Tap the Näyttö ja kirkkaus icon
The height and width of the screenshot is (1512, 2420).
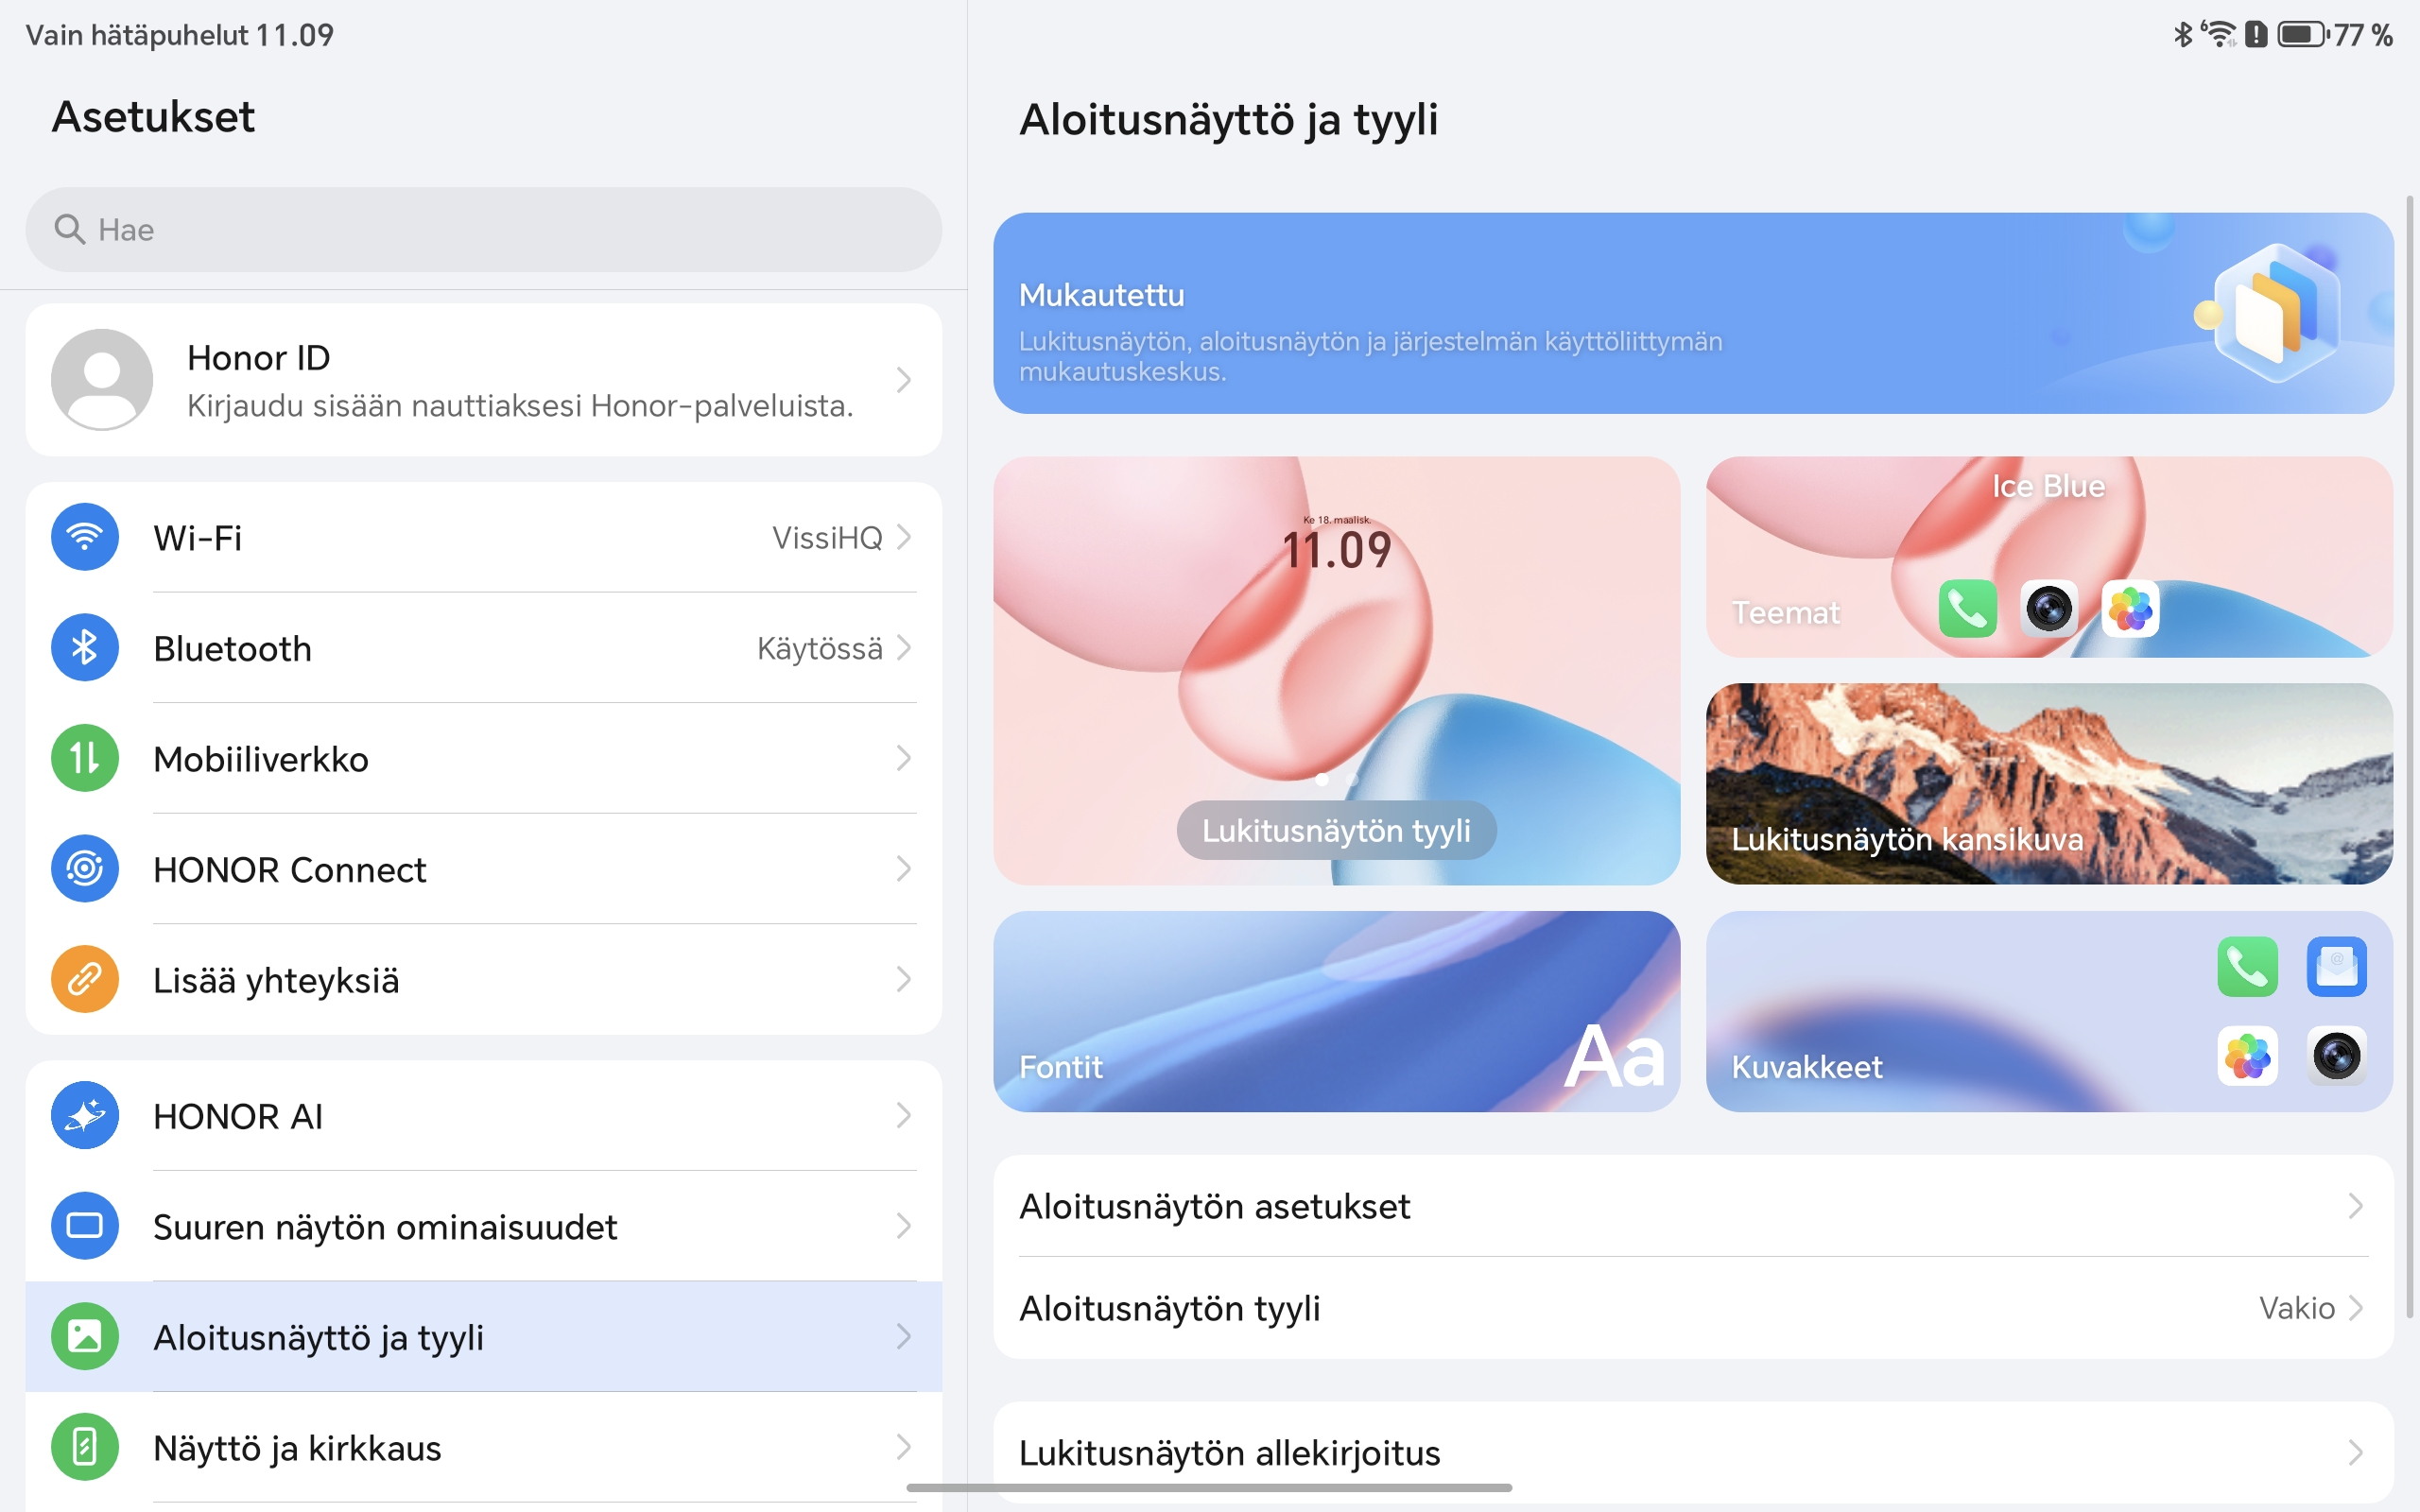(85, 1447)
